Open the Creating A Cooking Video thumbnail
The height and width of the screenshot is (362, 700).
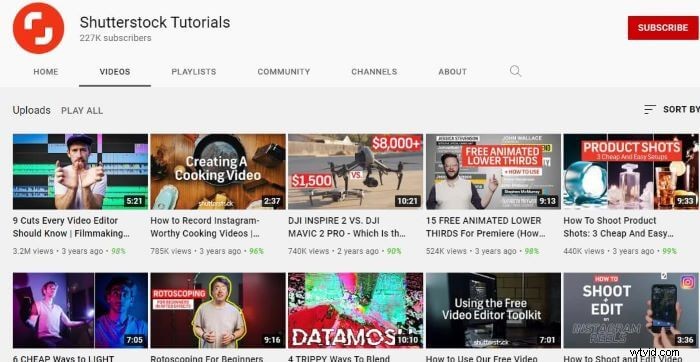[x=218, y=171]
